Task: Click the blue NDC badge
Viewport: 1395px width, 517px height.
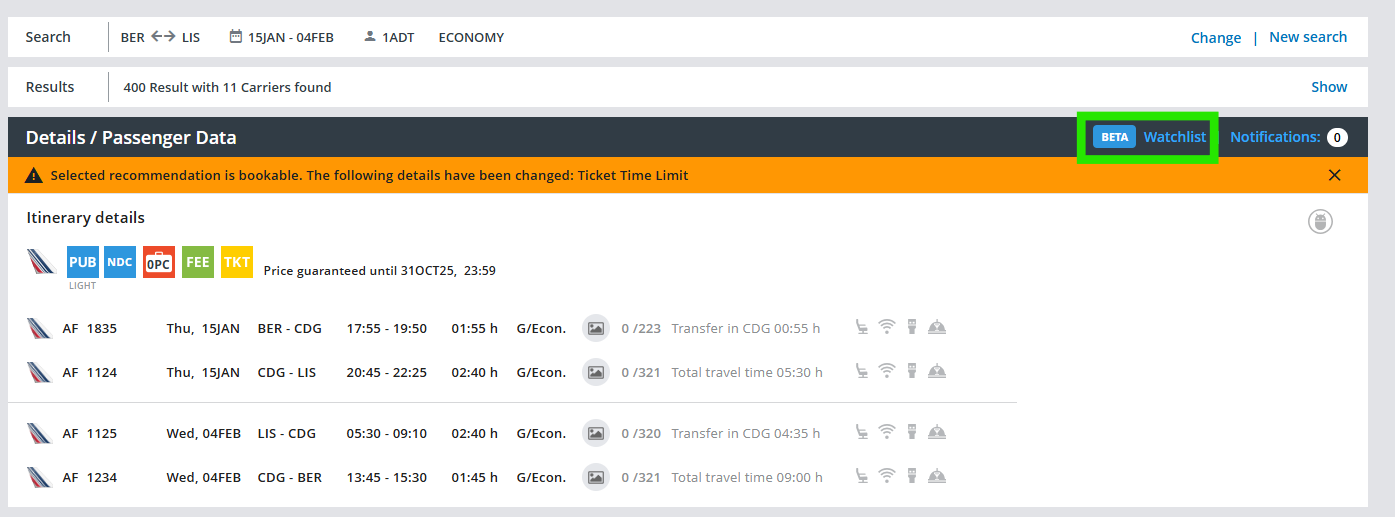Action: [120, 262]
